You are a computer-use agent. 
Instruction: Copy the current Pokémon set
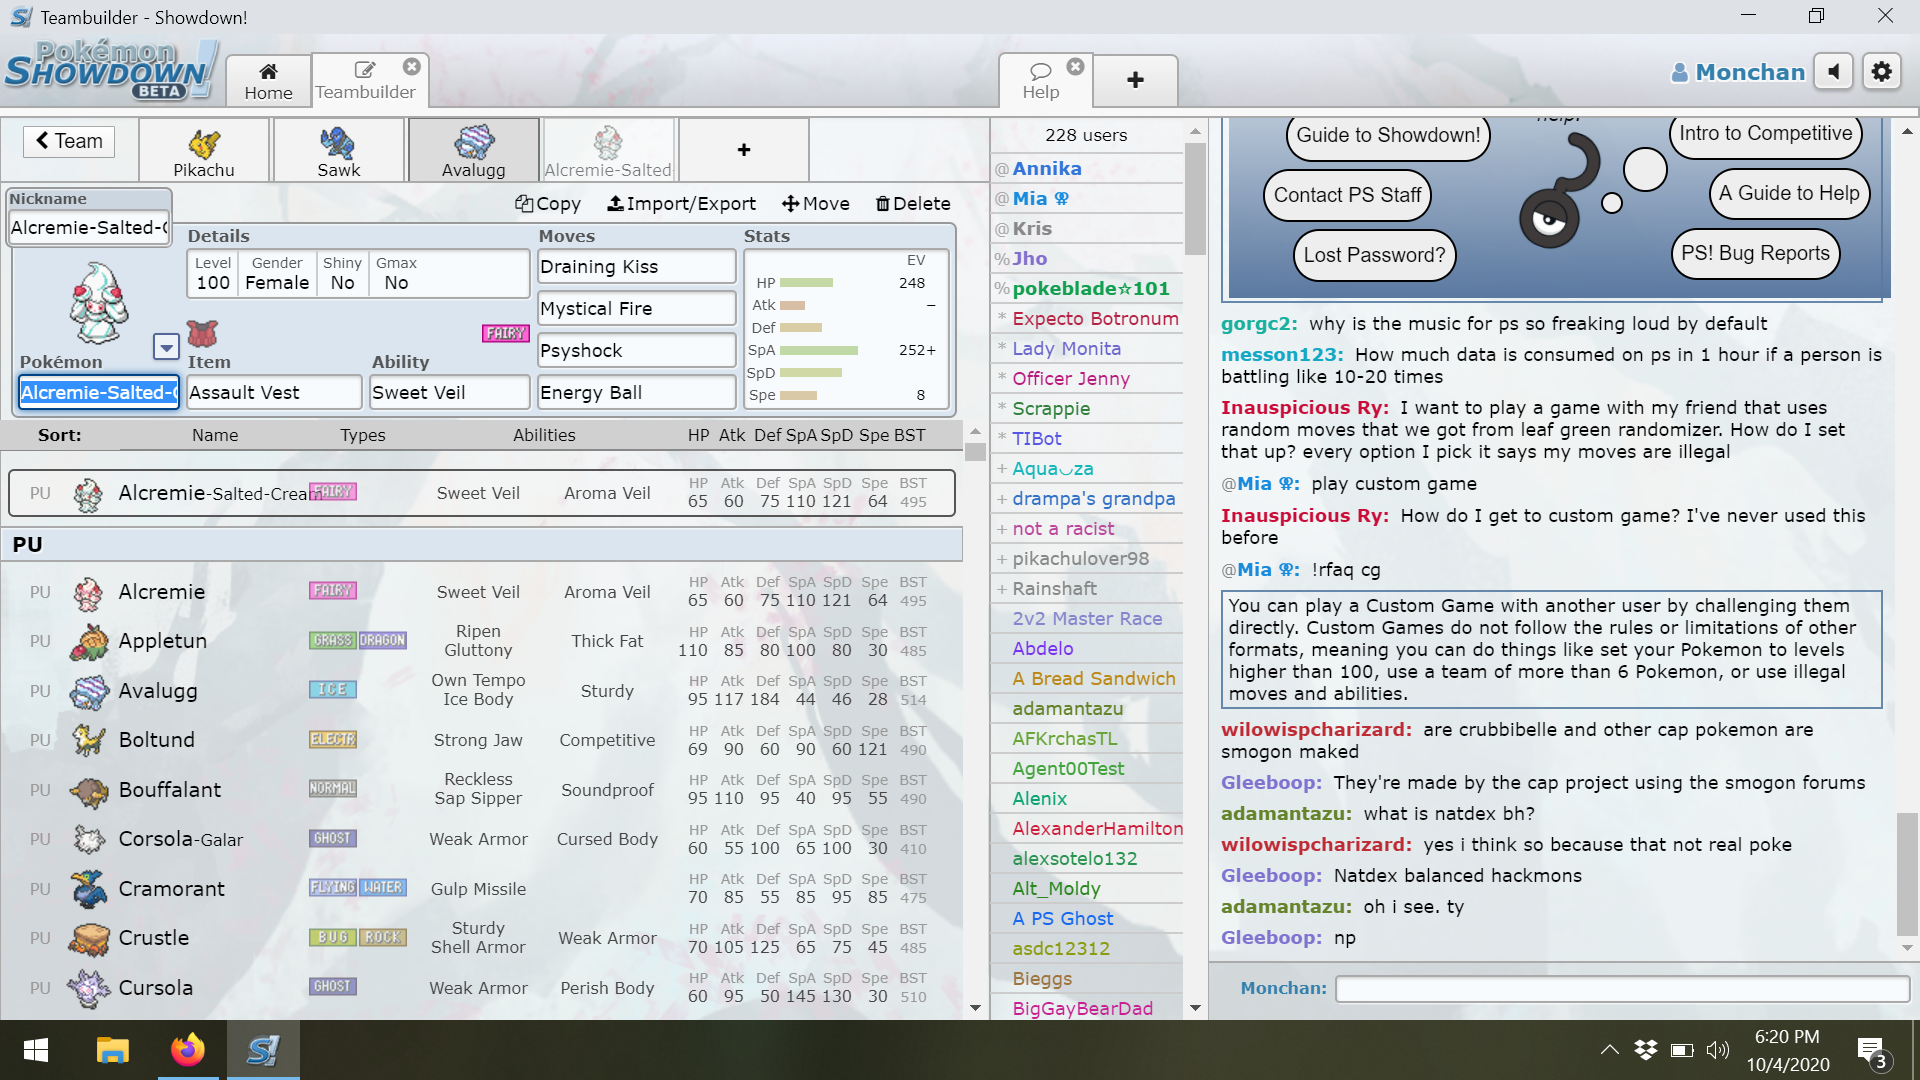pyautogui.click(x=548, y=204)
